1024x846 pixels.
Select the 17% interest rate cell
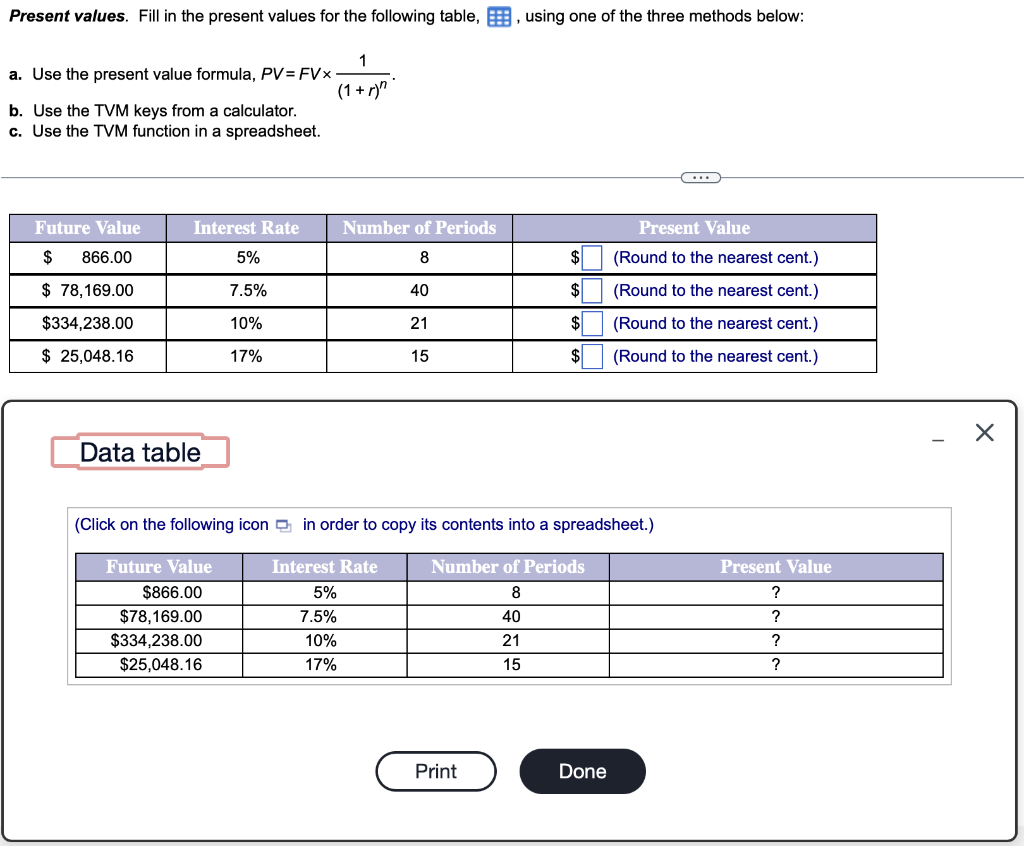[245, 356]
